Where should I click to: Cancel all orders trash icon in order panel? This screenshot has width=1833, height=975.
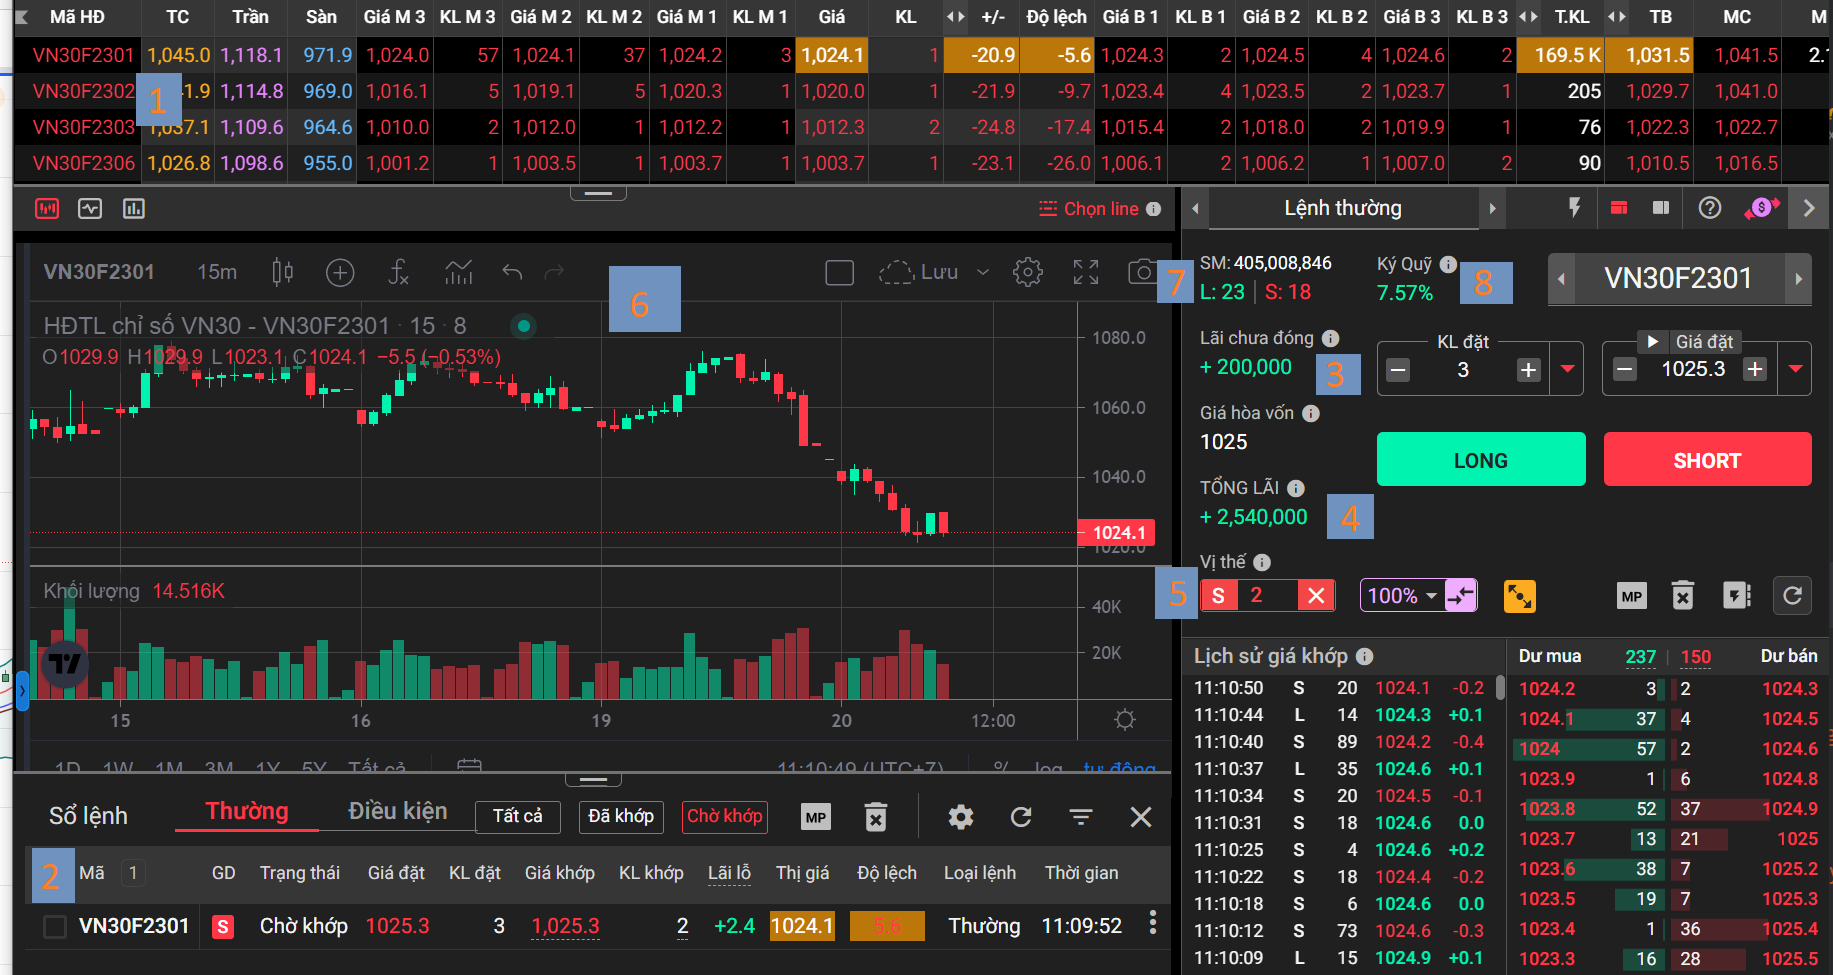click(x=1683, y=596)
